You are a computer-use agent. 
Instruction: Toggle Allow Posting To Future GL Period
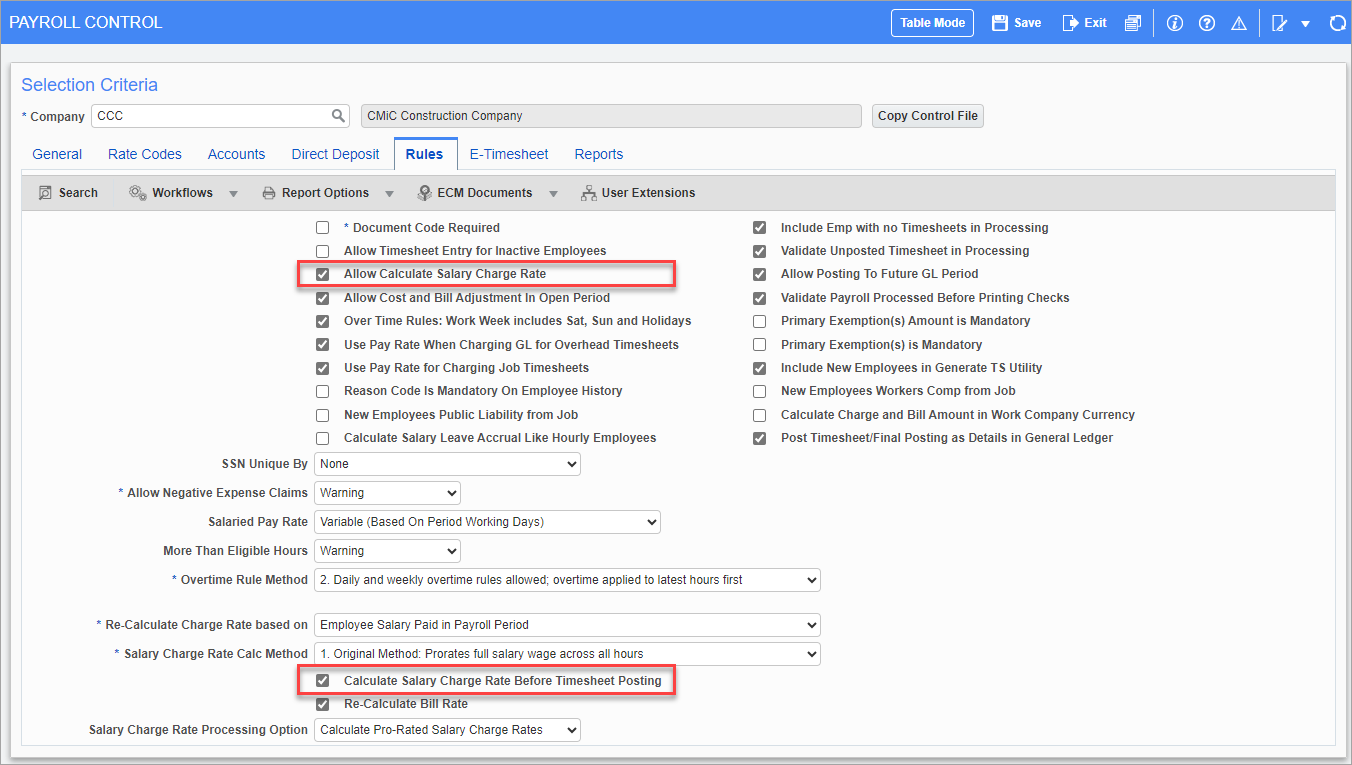(x=760, y=274)
